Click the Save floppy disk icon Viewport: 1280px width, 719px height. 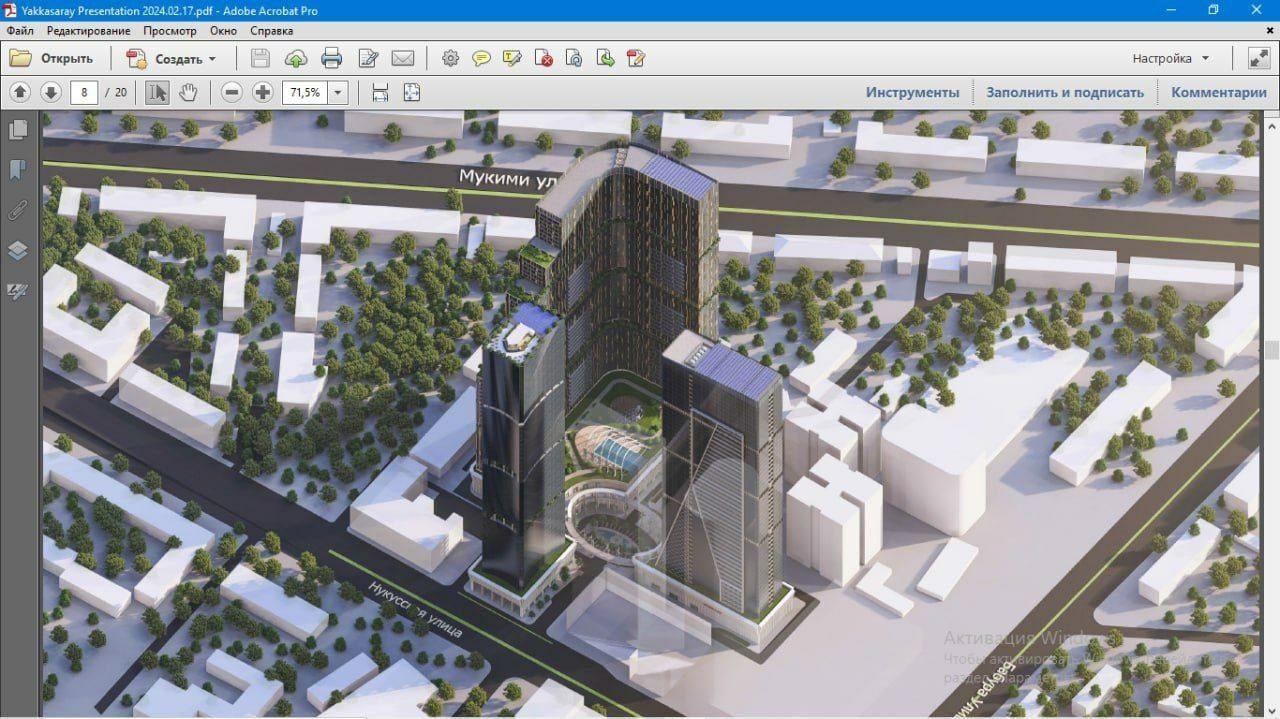pos(260,58)
